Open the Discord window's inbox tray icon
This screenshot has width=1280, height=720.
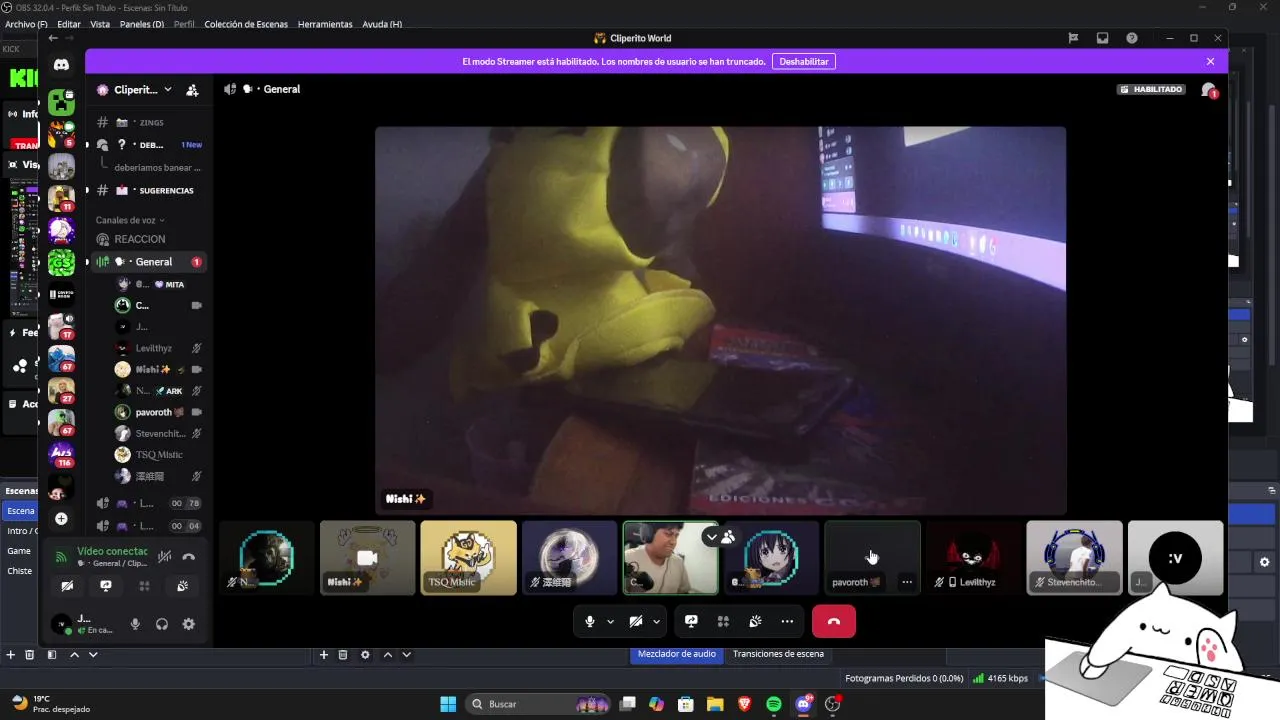click(x=1102, y=38)
